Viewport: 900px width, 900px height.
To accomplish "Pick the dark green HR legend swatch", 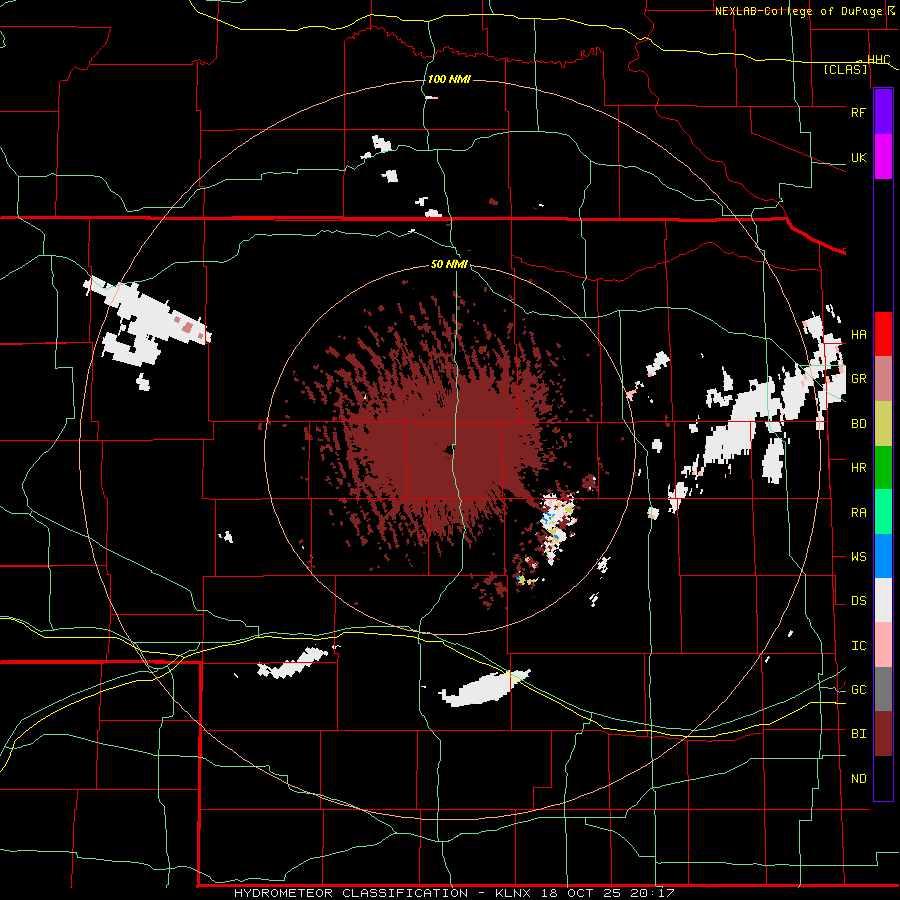I will [883, 467].
